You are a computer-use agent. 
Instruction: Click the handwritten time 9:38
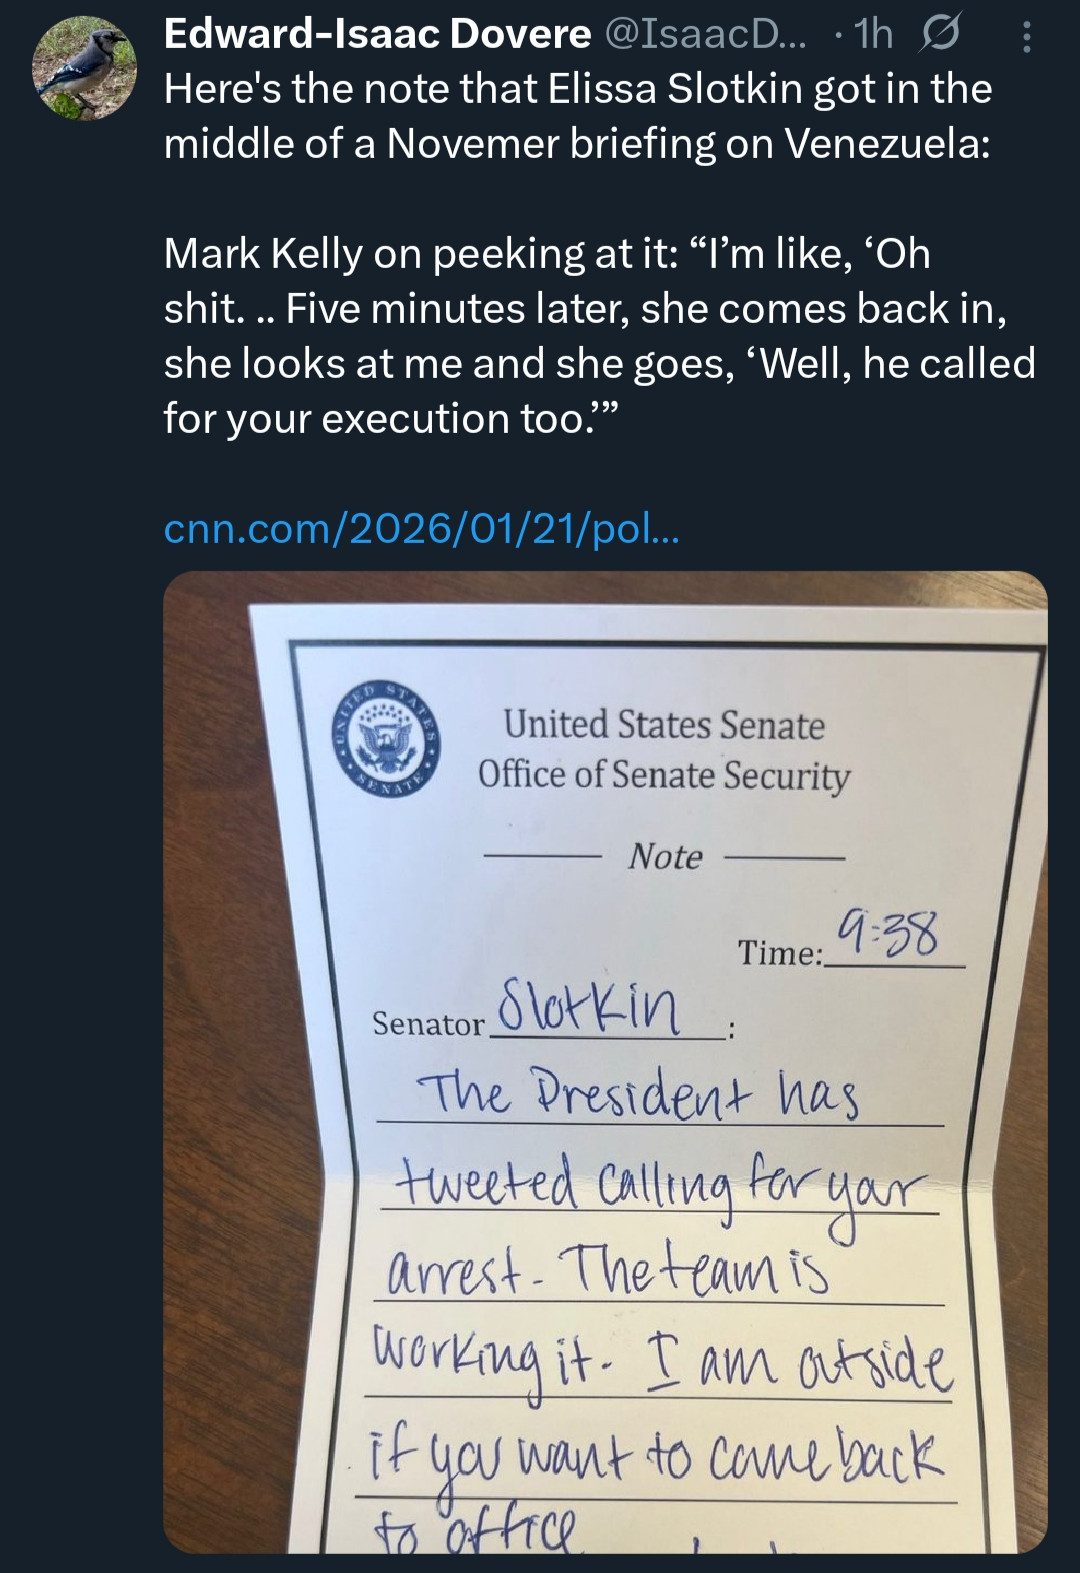(888, 934)
